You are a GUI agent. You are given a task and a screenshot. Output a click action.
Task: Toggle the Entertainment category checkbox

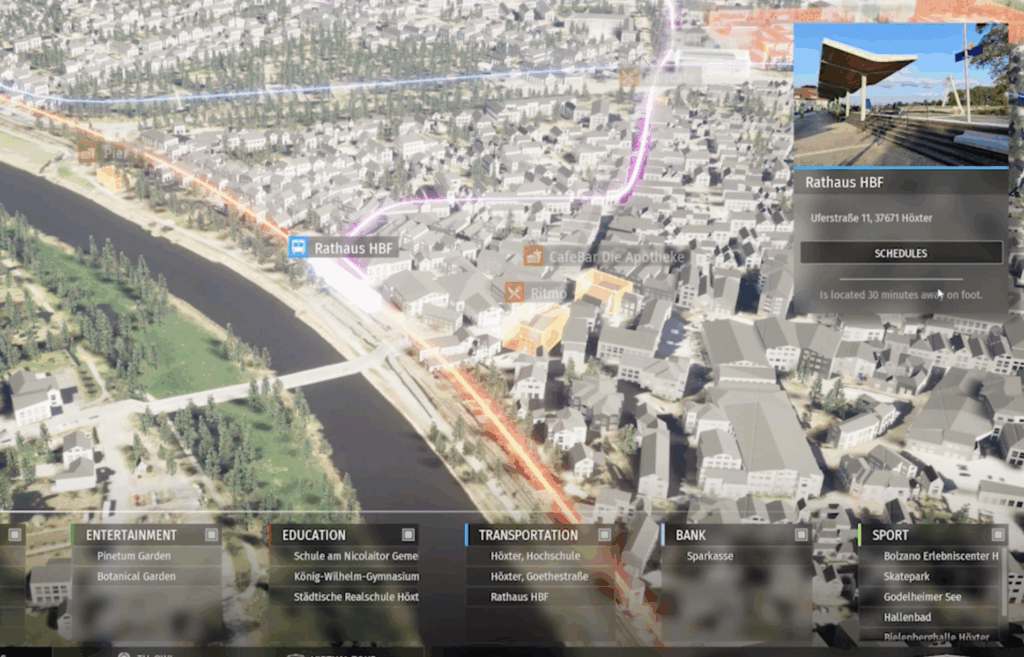211,535
